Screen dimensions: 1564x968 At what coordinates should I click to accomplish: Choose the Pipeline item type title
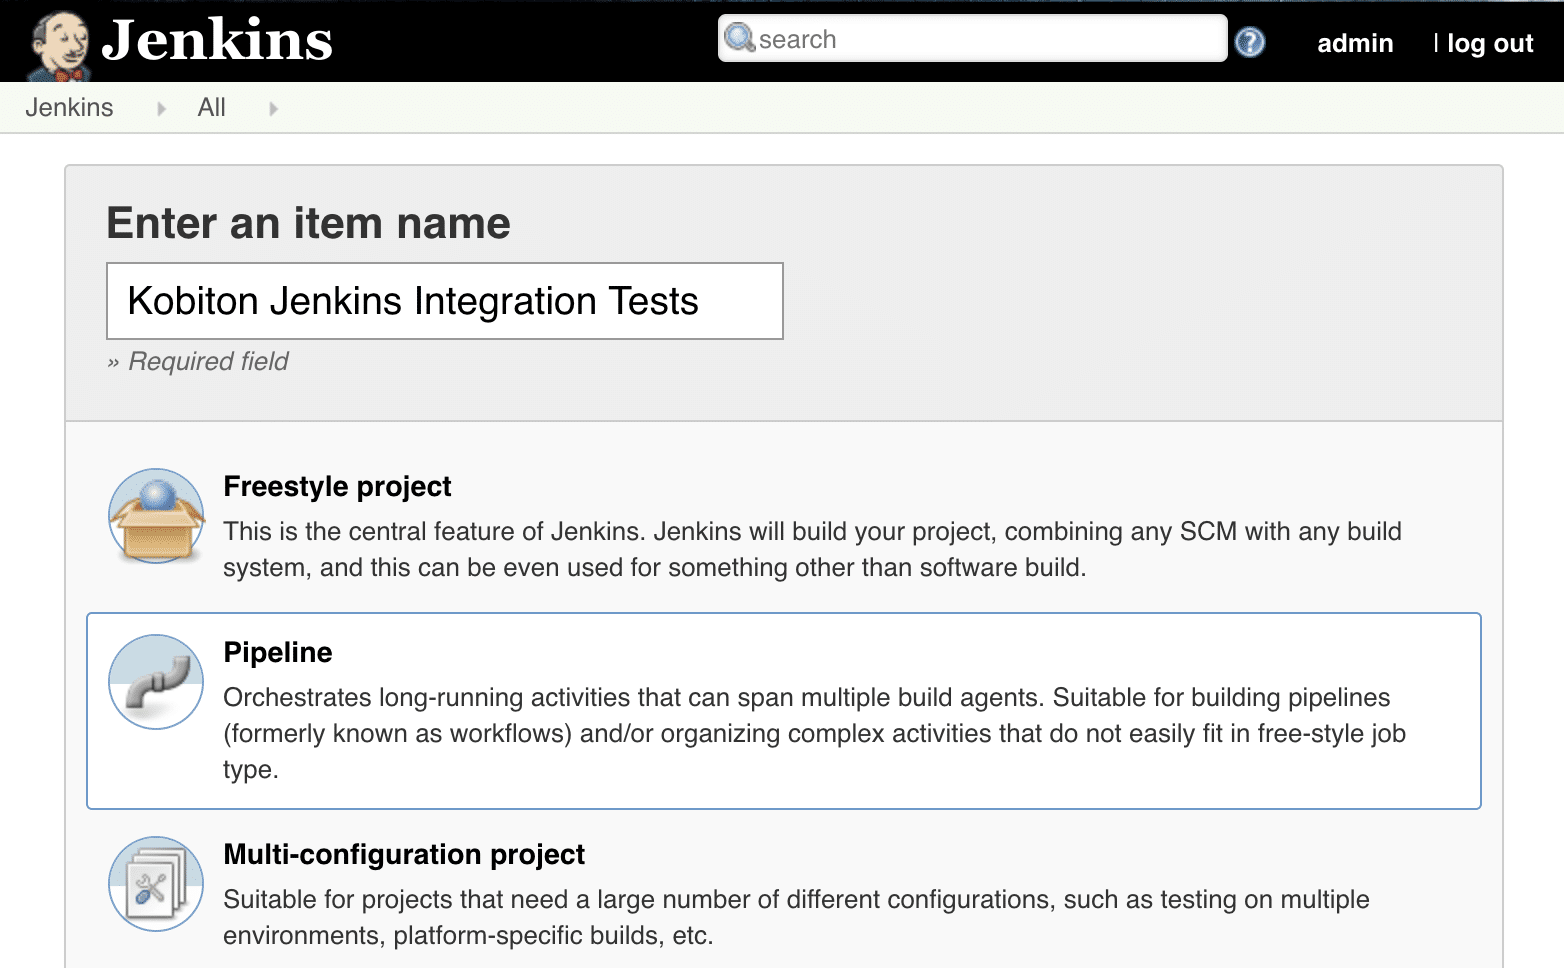(278, 652)
